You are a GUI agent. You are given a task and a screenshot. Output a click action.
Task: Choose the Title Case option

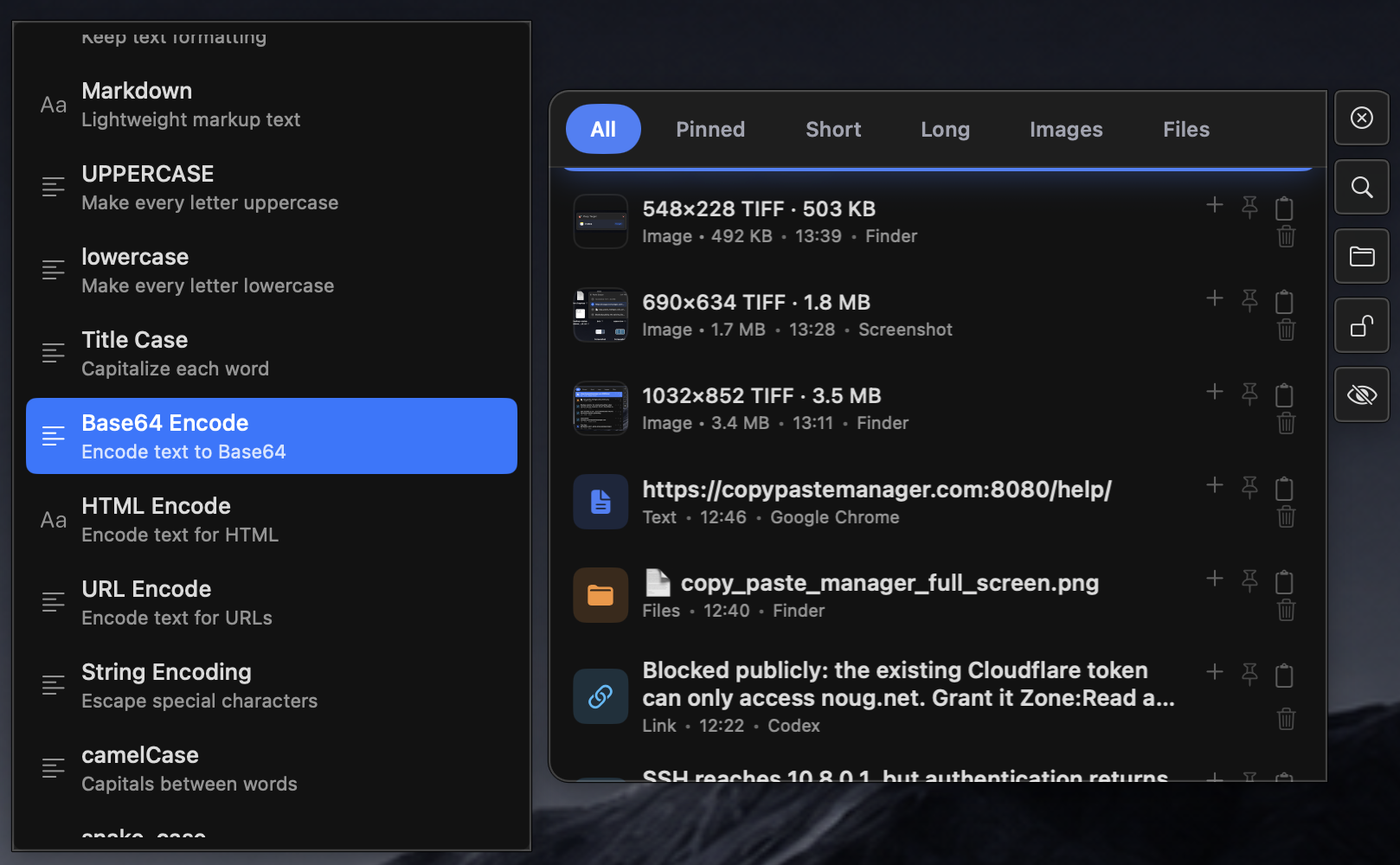click(x=271, y=353)
